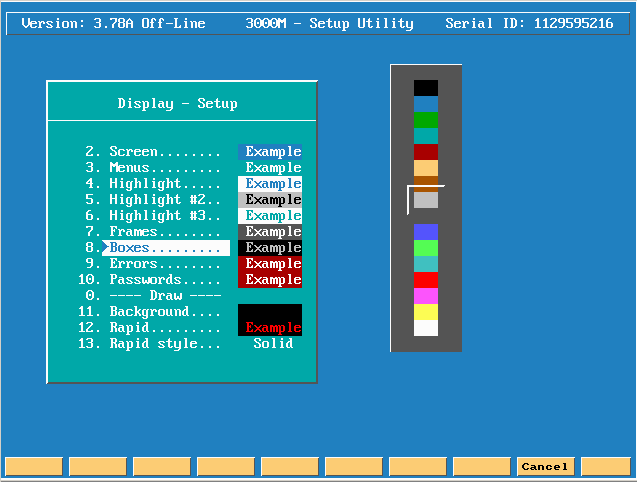Click the 3000M - Setup Utility title
Image resolution: width=637 pixels, height=482 pixels.
tap(329, 23)
